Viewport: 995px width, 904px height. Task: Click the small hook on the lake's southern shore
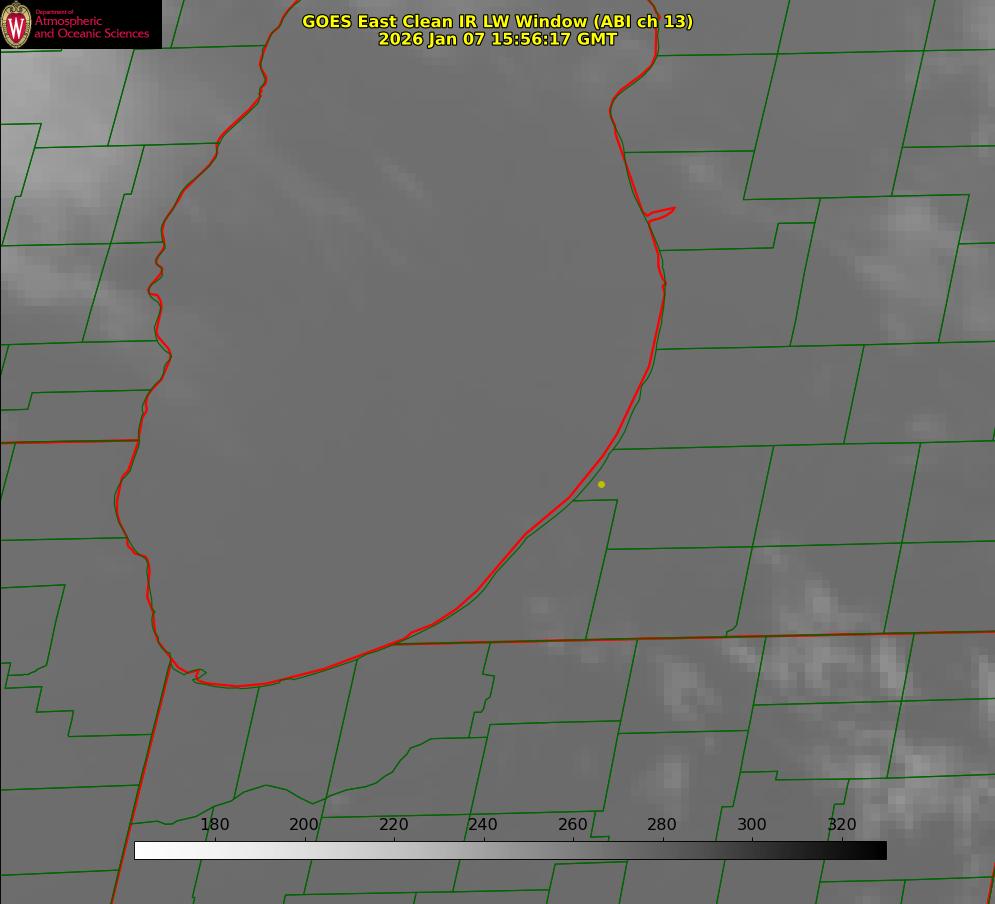(x=197, y=675)
